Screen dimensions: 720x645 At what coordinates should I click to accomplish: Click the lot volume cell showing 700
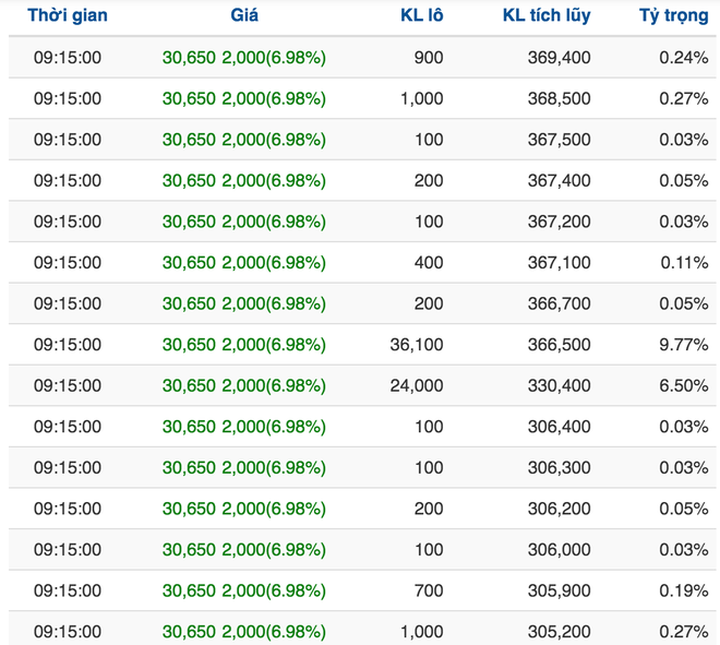428,591
